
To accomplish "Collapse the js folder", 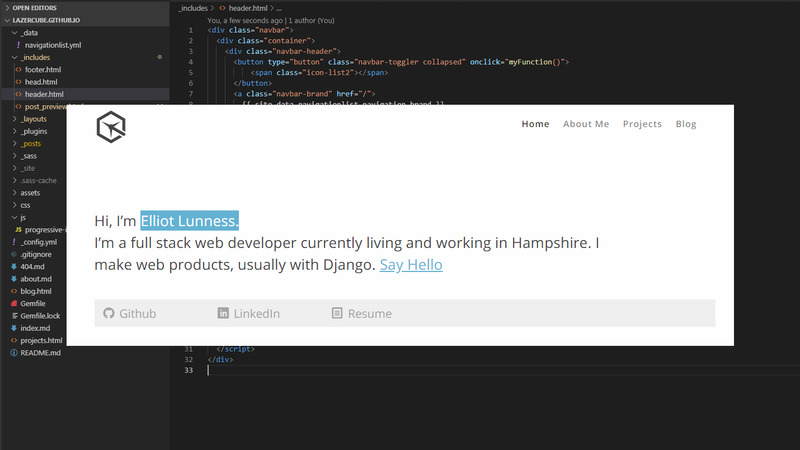I will tap(14, 217).
